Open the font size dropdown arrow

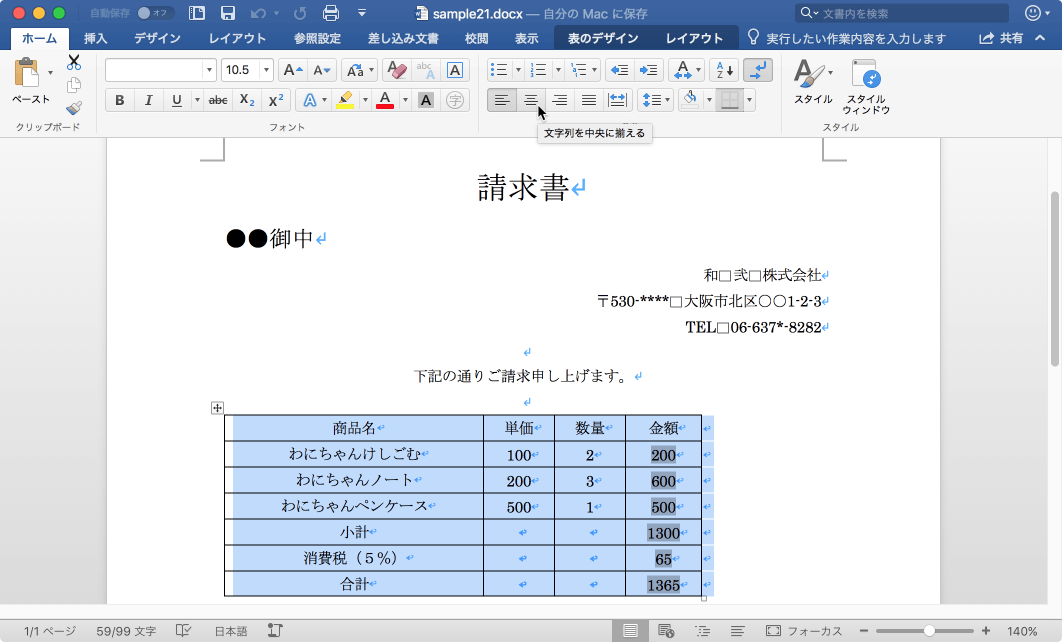tap(266, 70)
